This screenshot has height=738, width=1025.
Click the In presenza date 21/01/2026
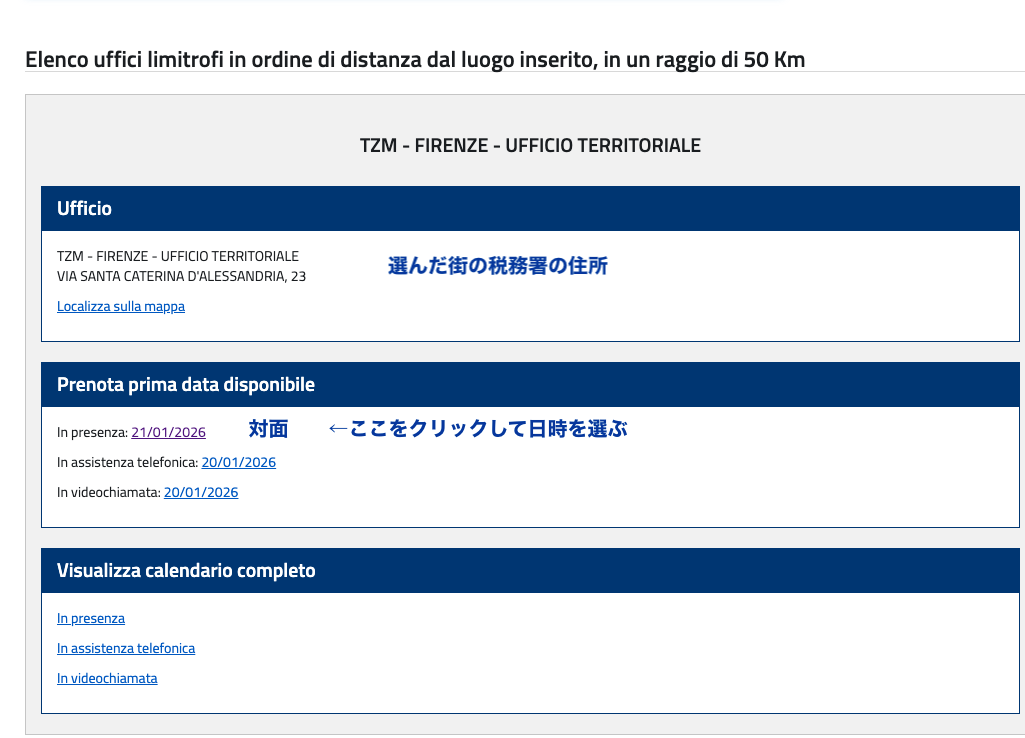pos(168,433)
